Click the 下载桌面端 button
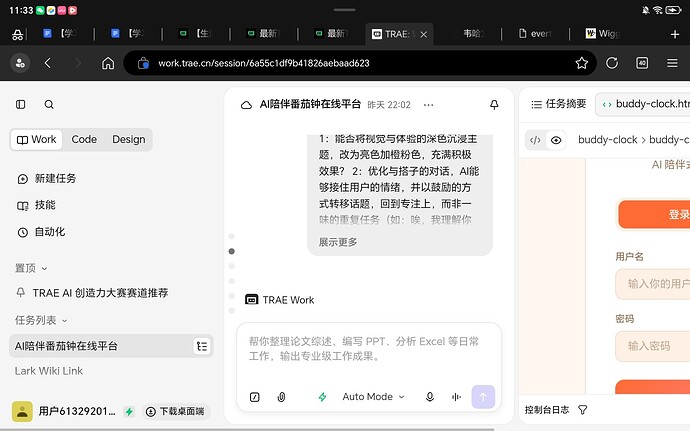The height and width of the screenshot is (431, 690). click(x=176, y=412)
